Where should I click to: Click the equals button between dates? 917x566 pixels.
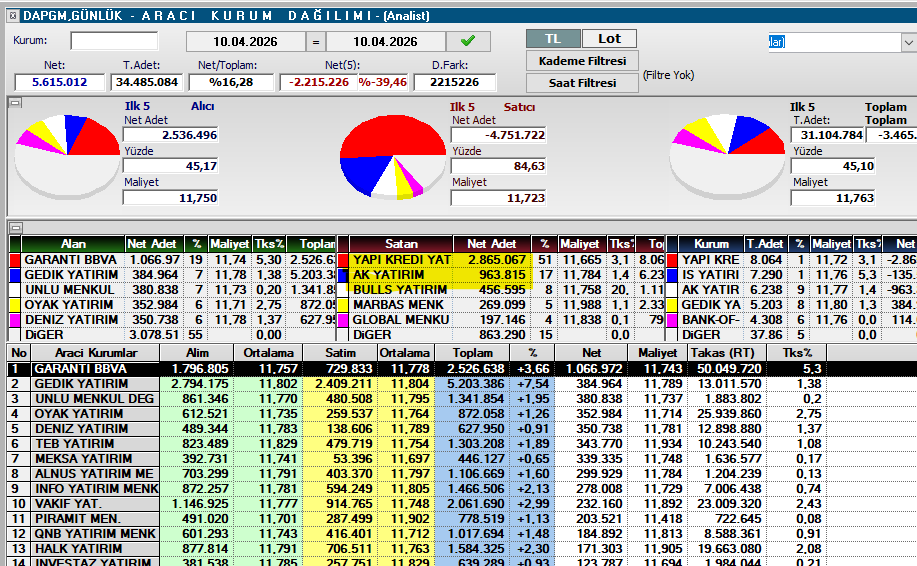point(316,42)
